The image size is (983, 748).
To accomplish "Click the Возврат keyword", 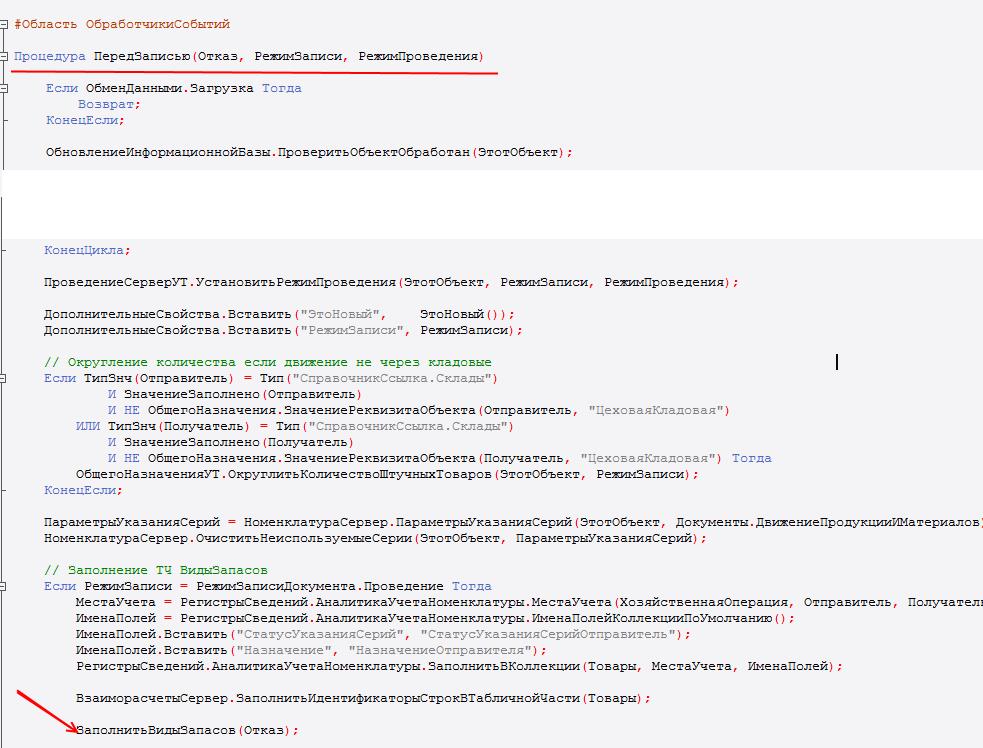I will [108, 104].
